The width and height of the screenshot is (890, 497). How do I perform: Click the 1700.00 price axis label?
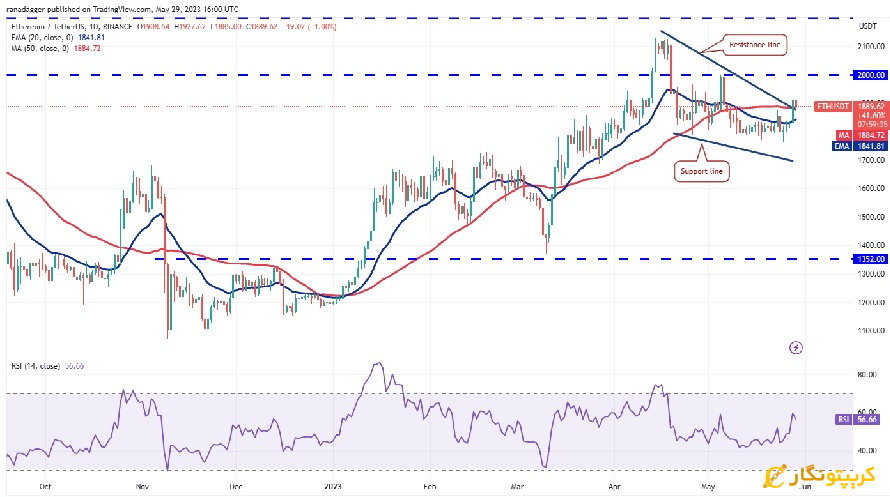tap(871, 161)
